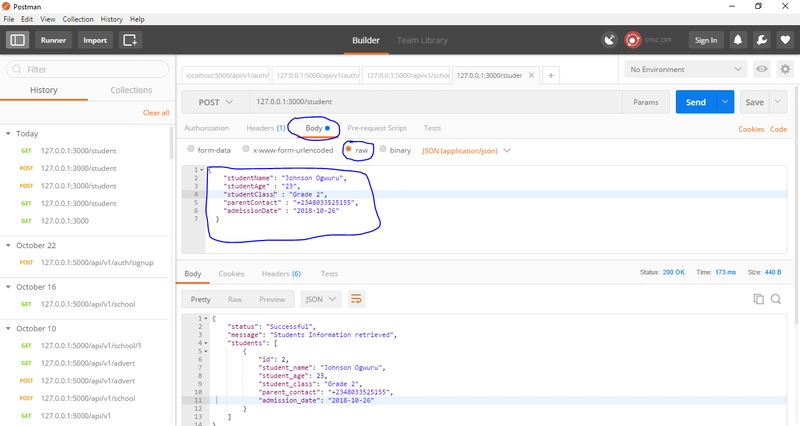Click the request URL input field
Viewport: 800px width, 426px height.
pyautogui.click(x=430, y=102)
